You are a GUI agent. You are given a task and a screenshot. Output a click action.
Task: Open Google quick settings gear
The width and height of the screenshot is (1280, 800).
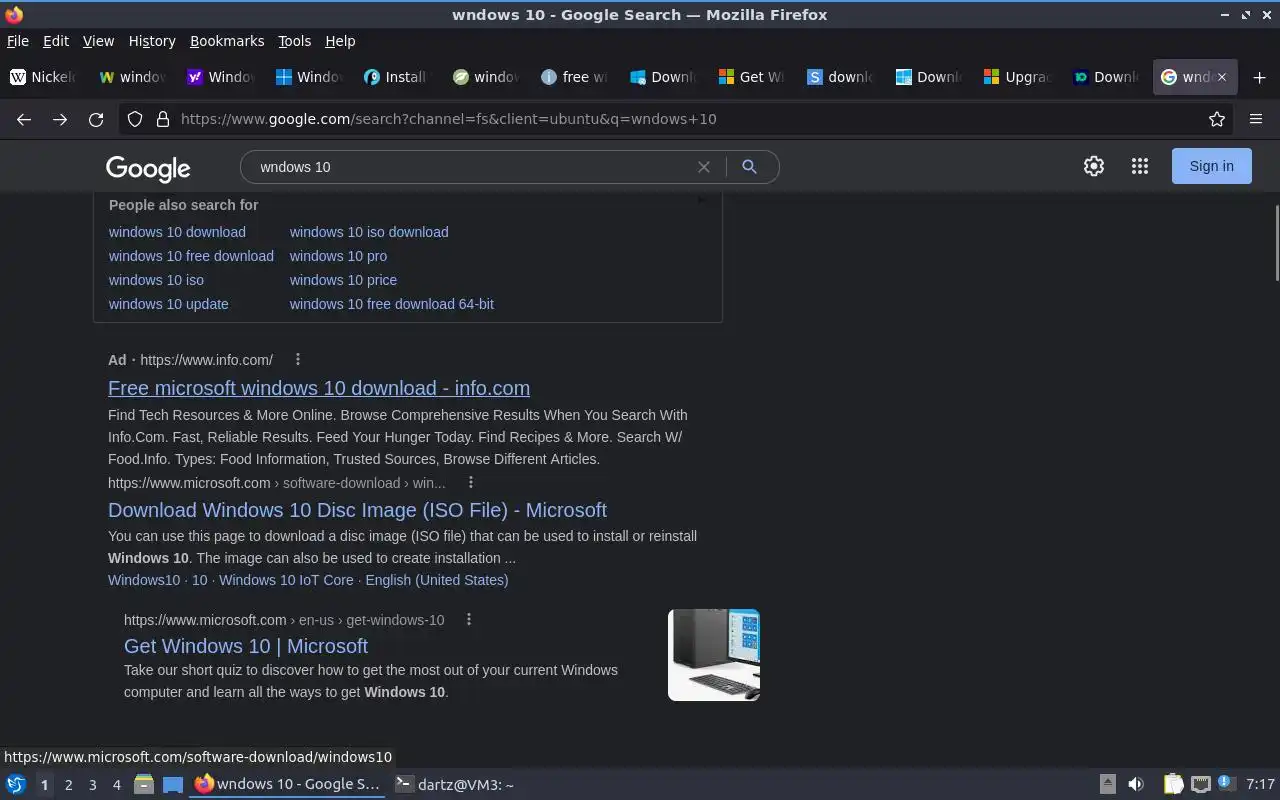[1094, 166]
